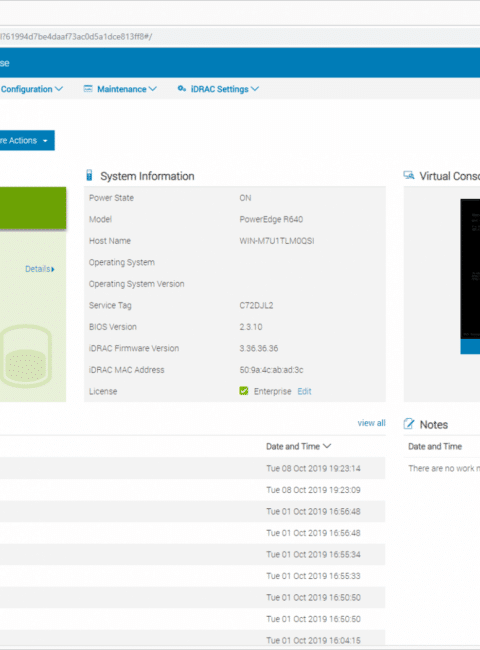The image size is (480, 650).
Task: Click log entry Tue 08 Oct 2019 19:23:09
Action: tap(313, 490)
